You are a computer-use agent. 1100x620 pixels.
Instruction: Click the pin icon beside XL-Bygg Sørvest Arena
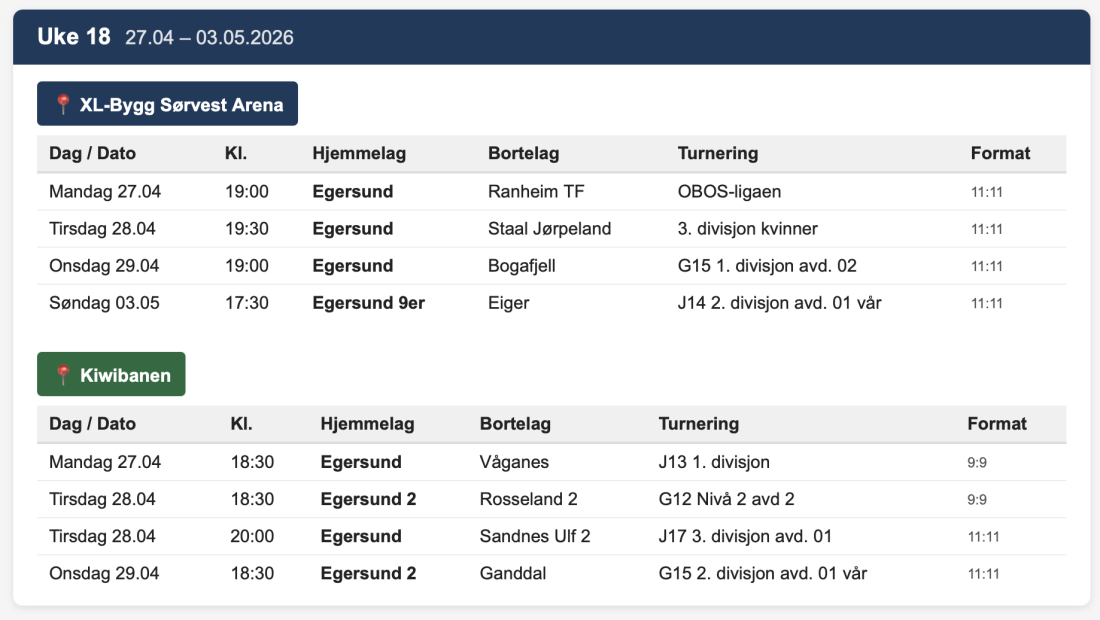(63, 104)
